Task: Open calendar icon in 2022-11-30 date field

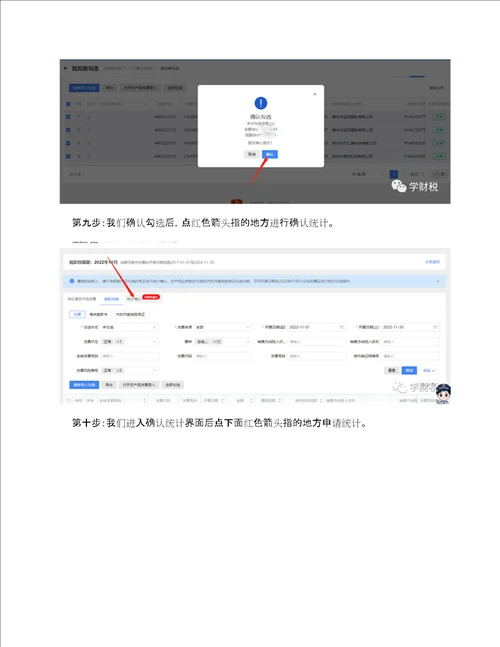Action: [x=435, y=327]
